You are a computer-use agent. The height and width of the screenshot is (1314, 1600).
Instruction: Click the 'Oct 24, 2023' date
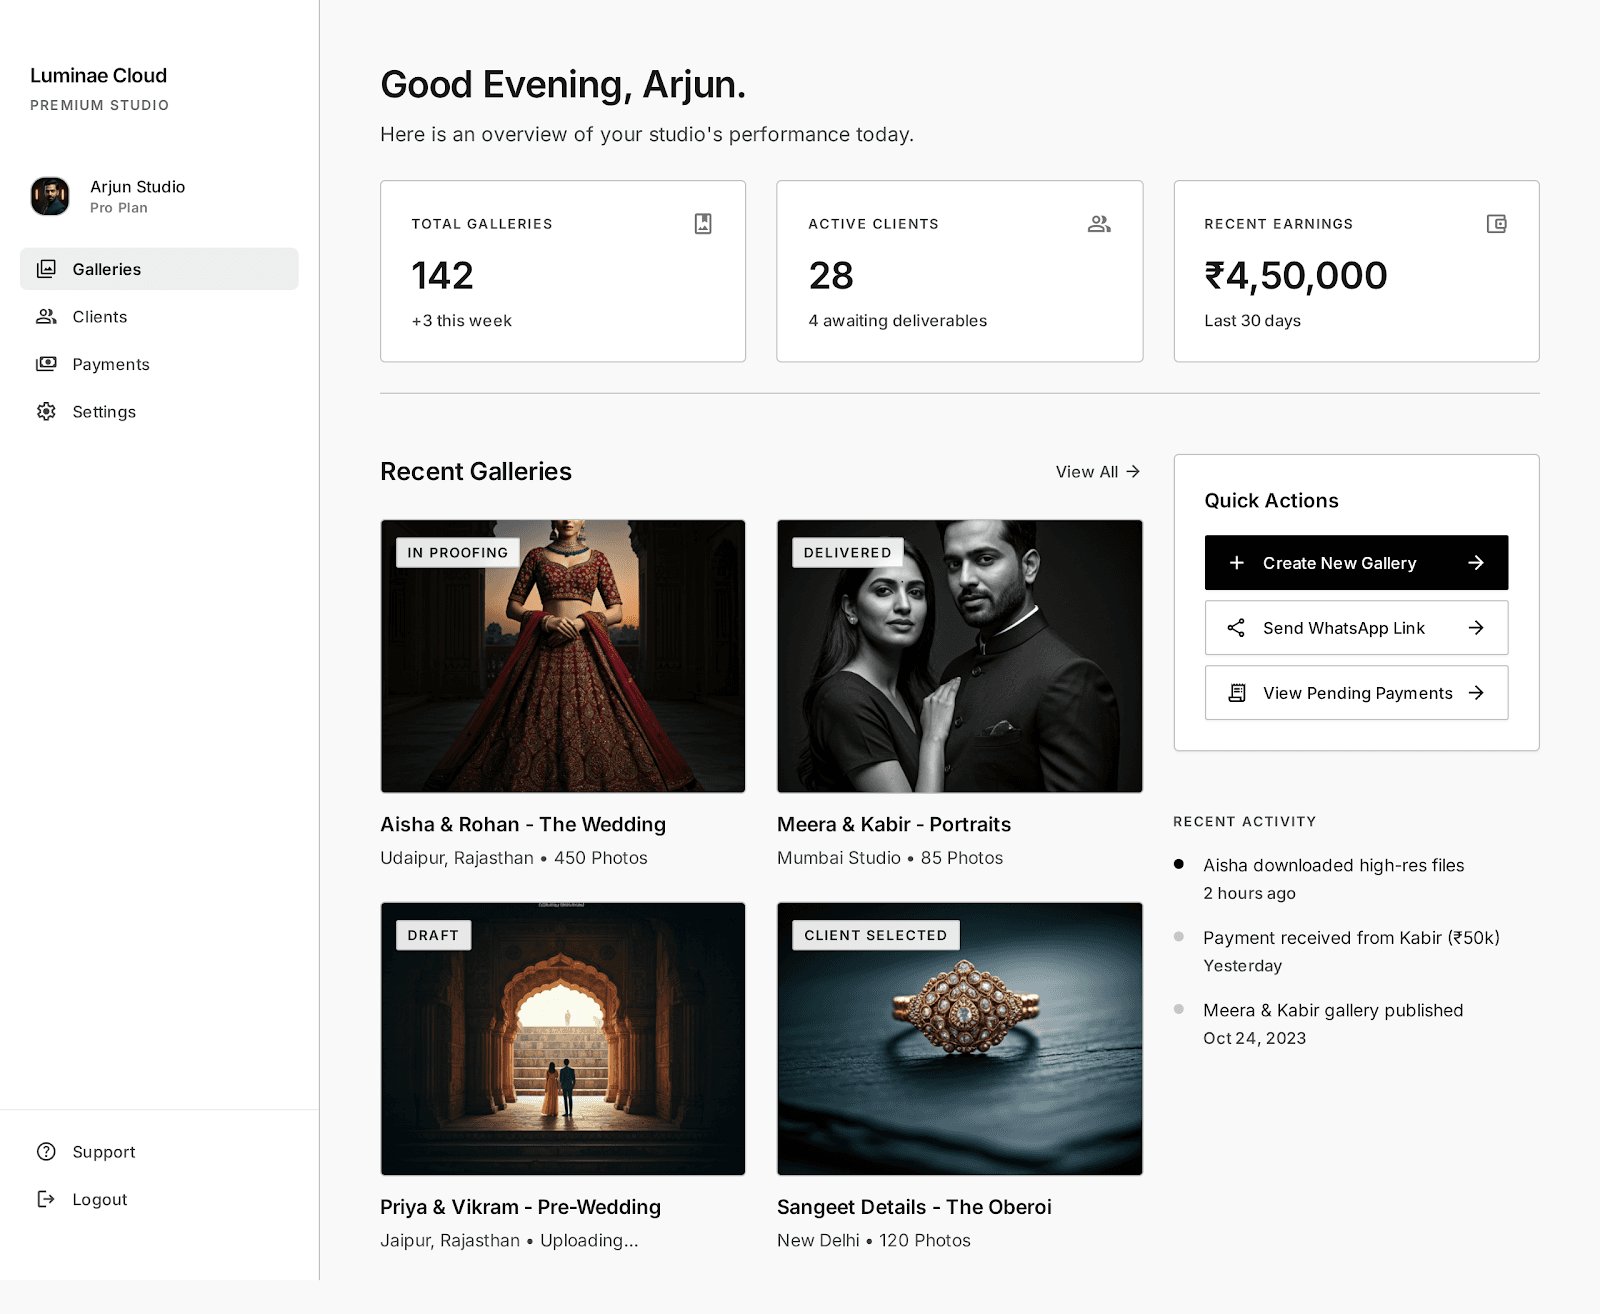(x=1254, y=1038)
